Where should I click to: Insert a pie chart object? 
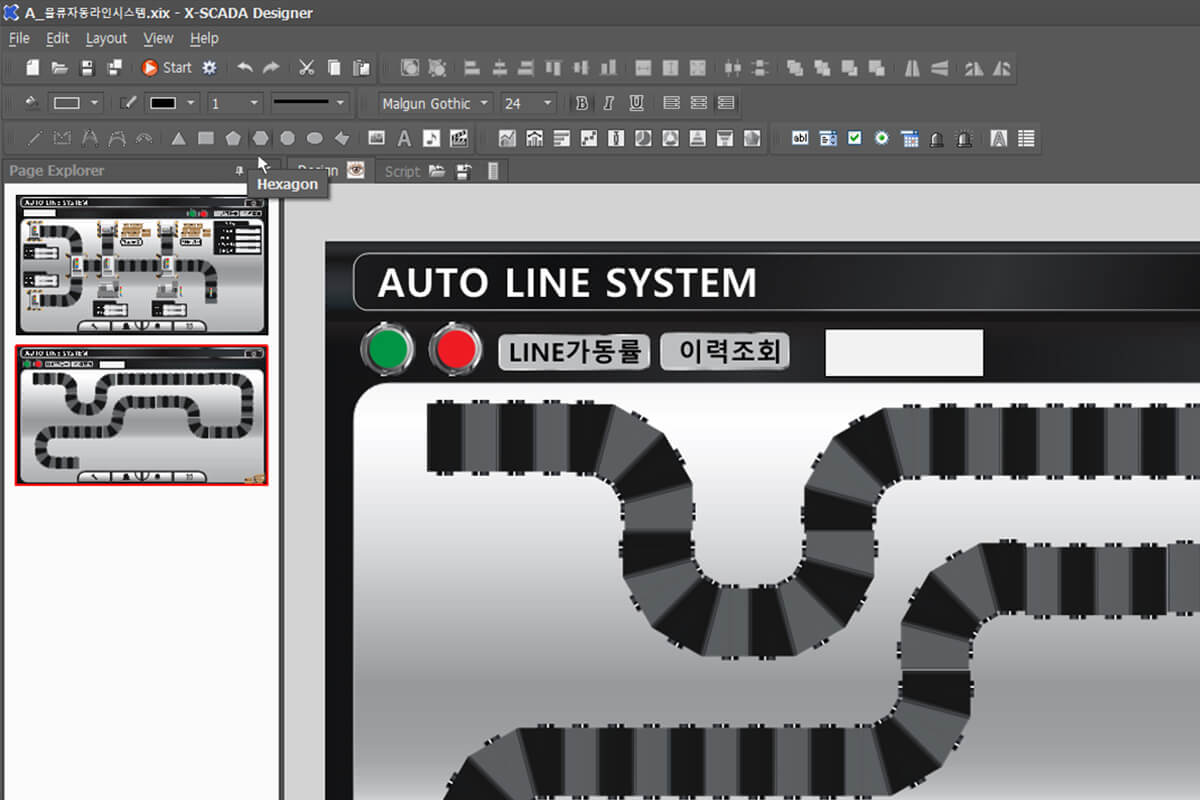643,138
